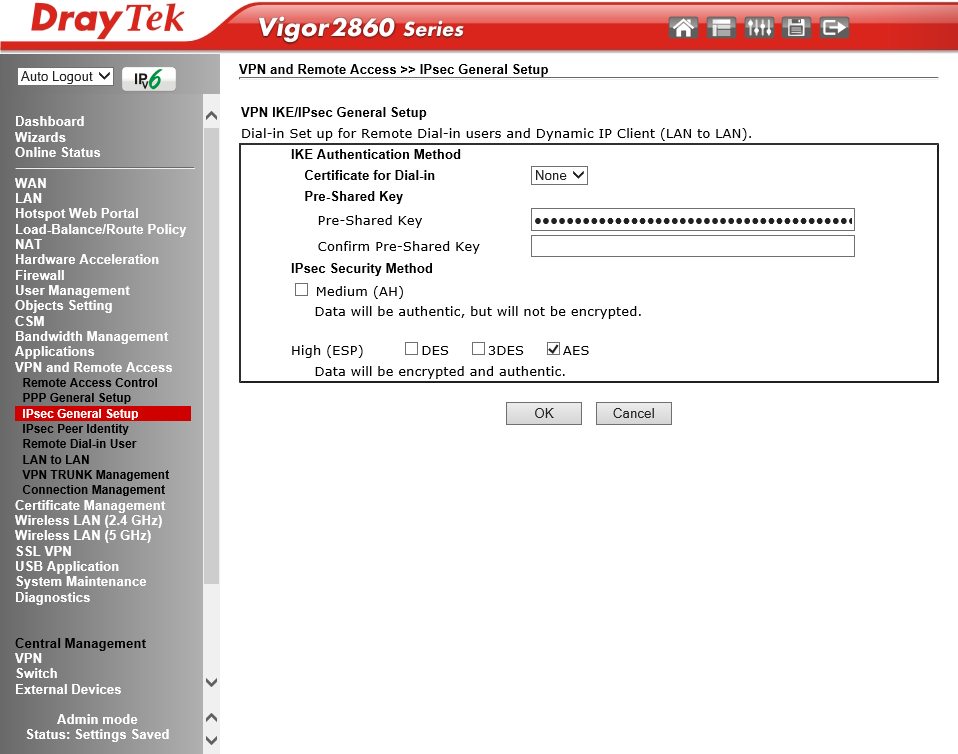Tick the DES encryption checkbox

point(411,348)
